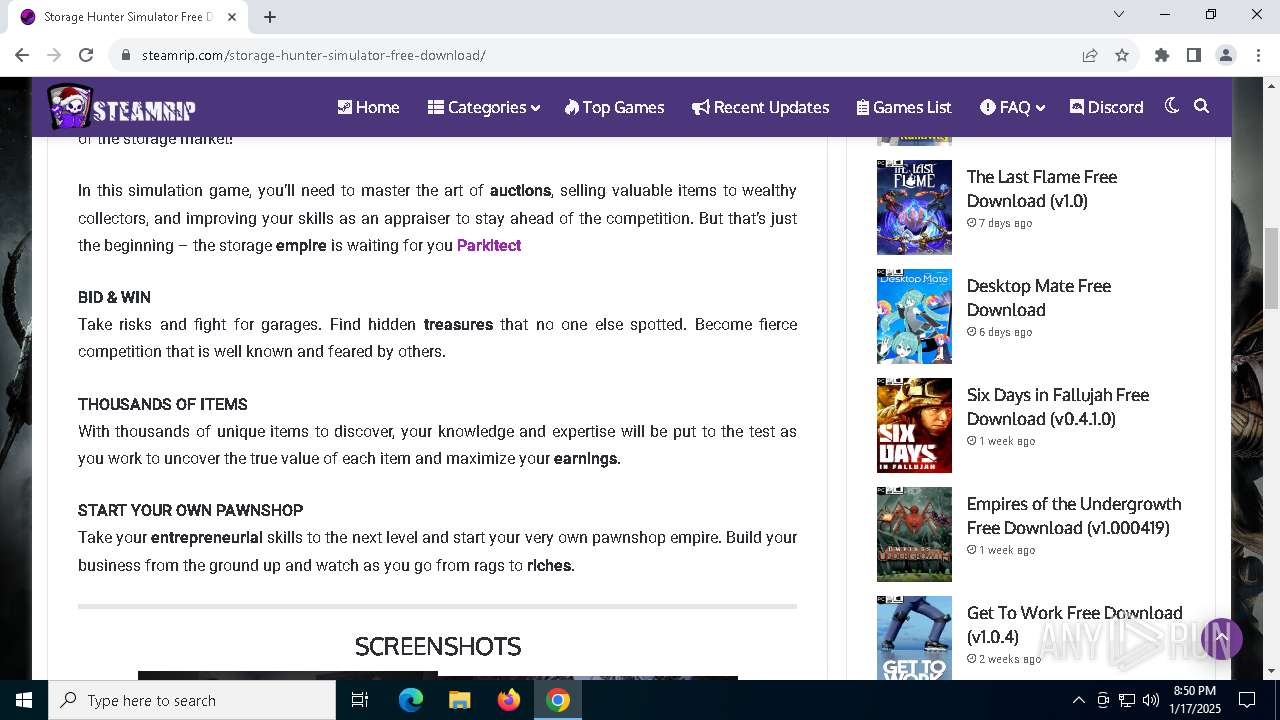Click the START YOUR OWN PAWNSHOP heading
This screenshot has width=1280, height=720.
[x=190, y=510]
